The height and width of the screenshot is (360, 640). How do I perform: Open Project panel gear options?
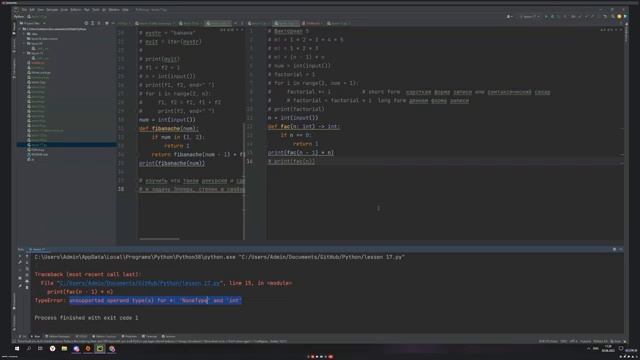(107, 23)
